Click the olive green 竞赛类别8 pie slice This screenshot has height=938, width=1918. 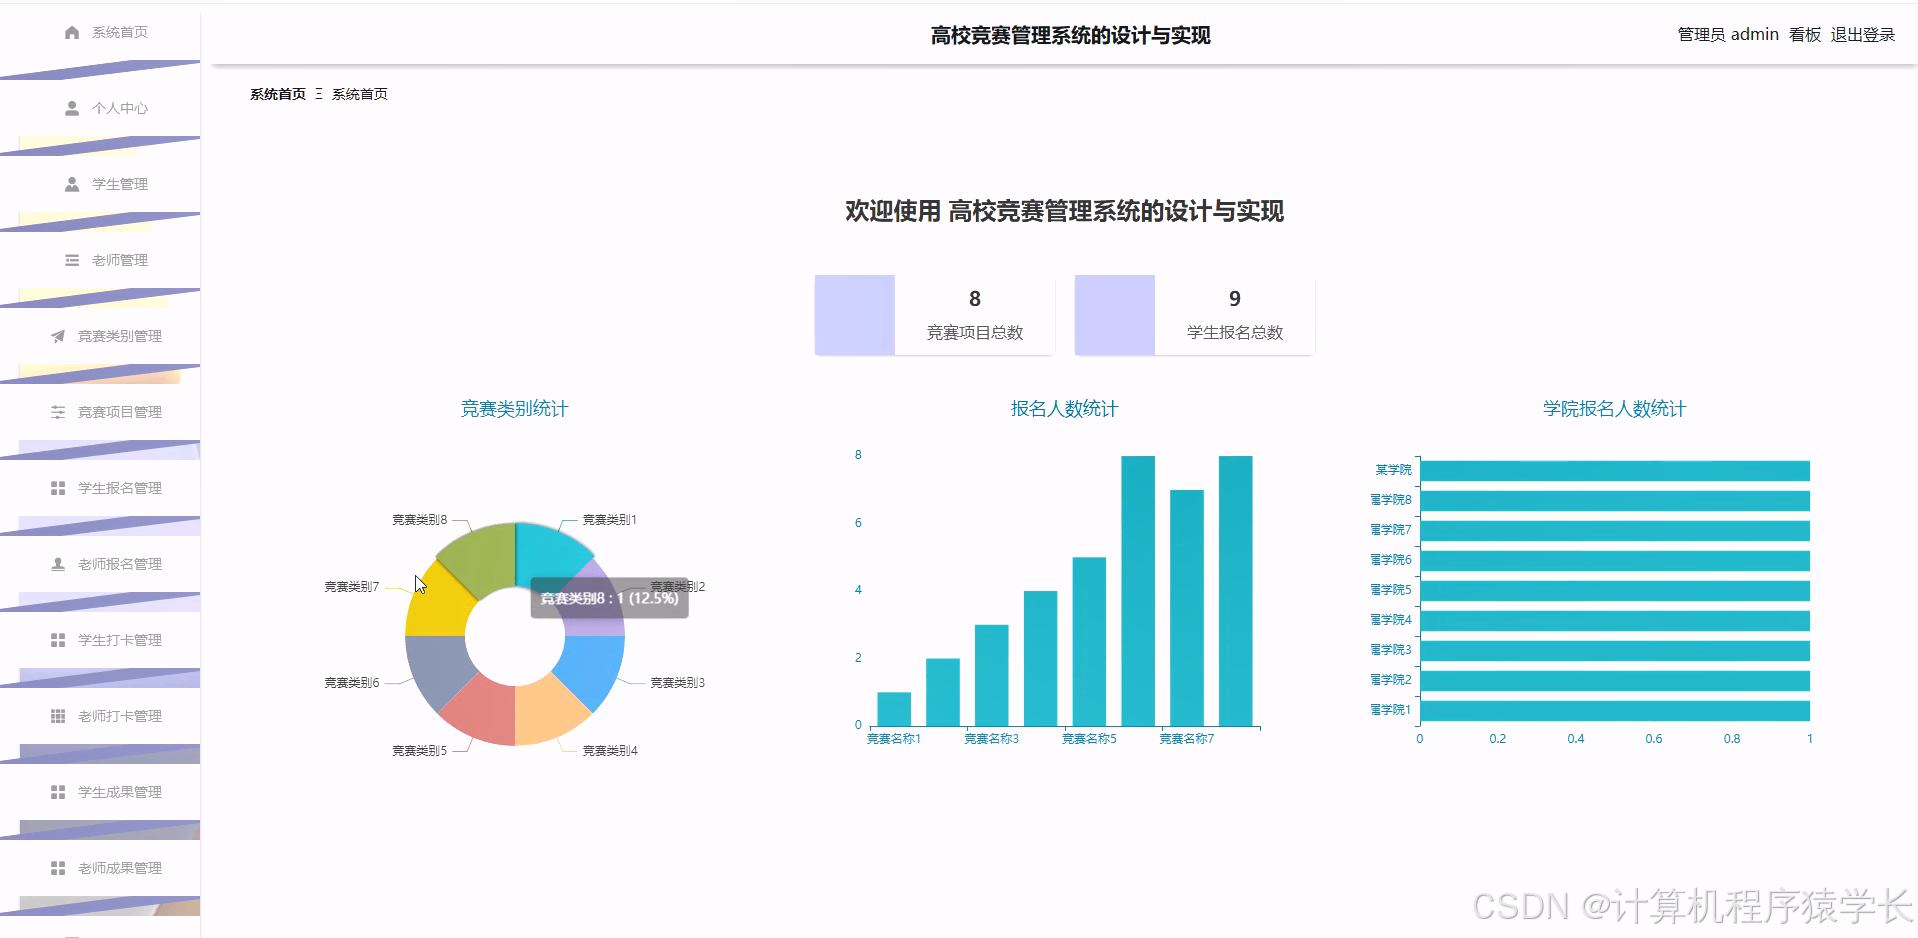(482, 558)
